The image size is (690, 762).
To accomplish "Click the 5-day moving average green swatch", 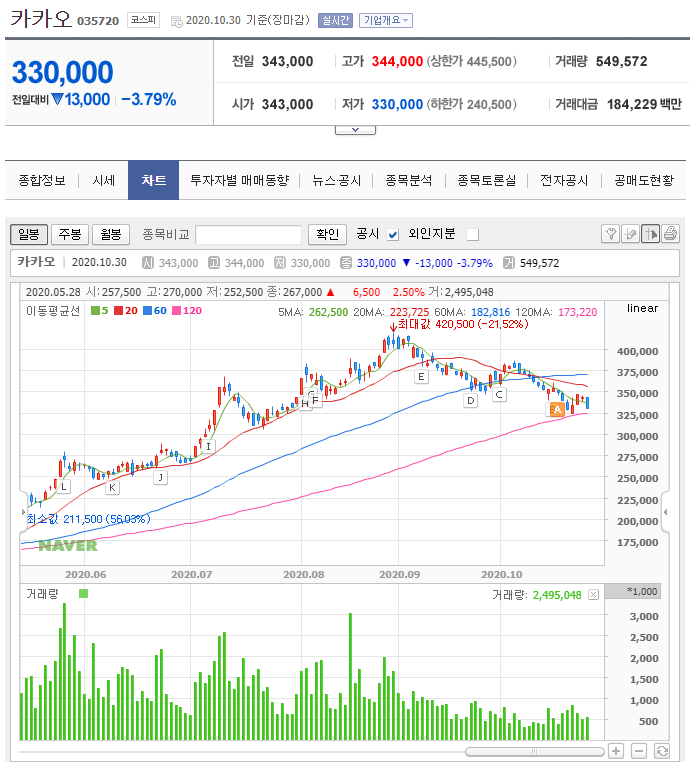I will [x=95, y=311].
